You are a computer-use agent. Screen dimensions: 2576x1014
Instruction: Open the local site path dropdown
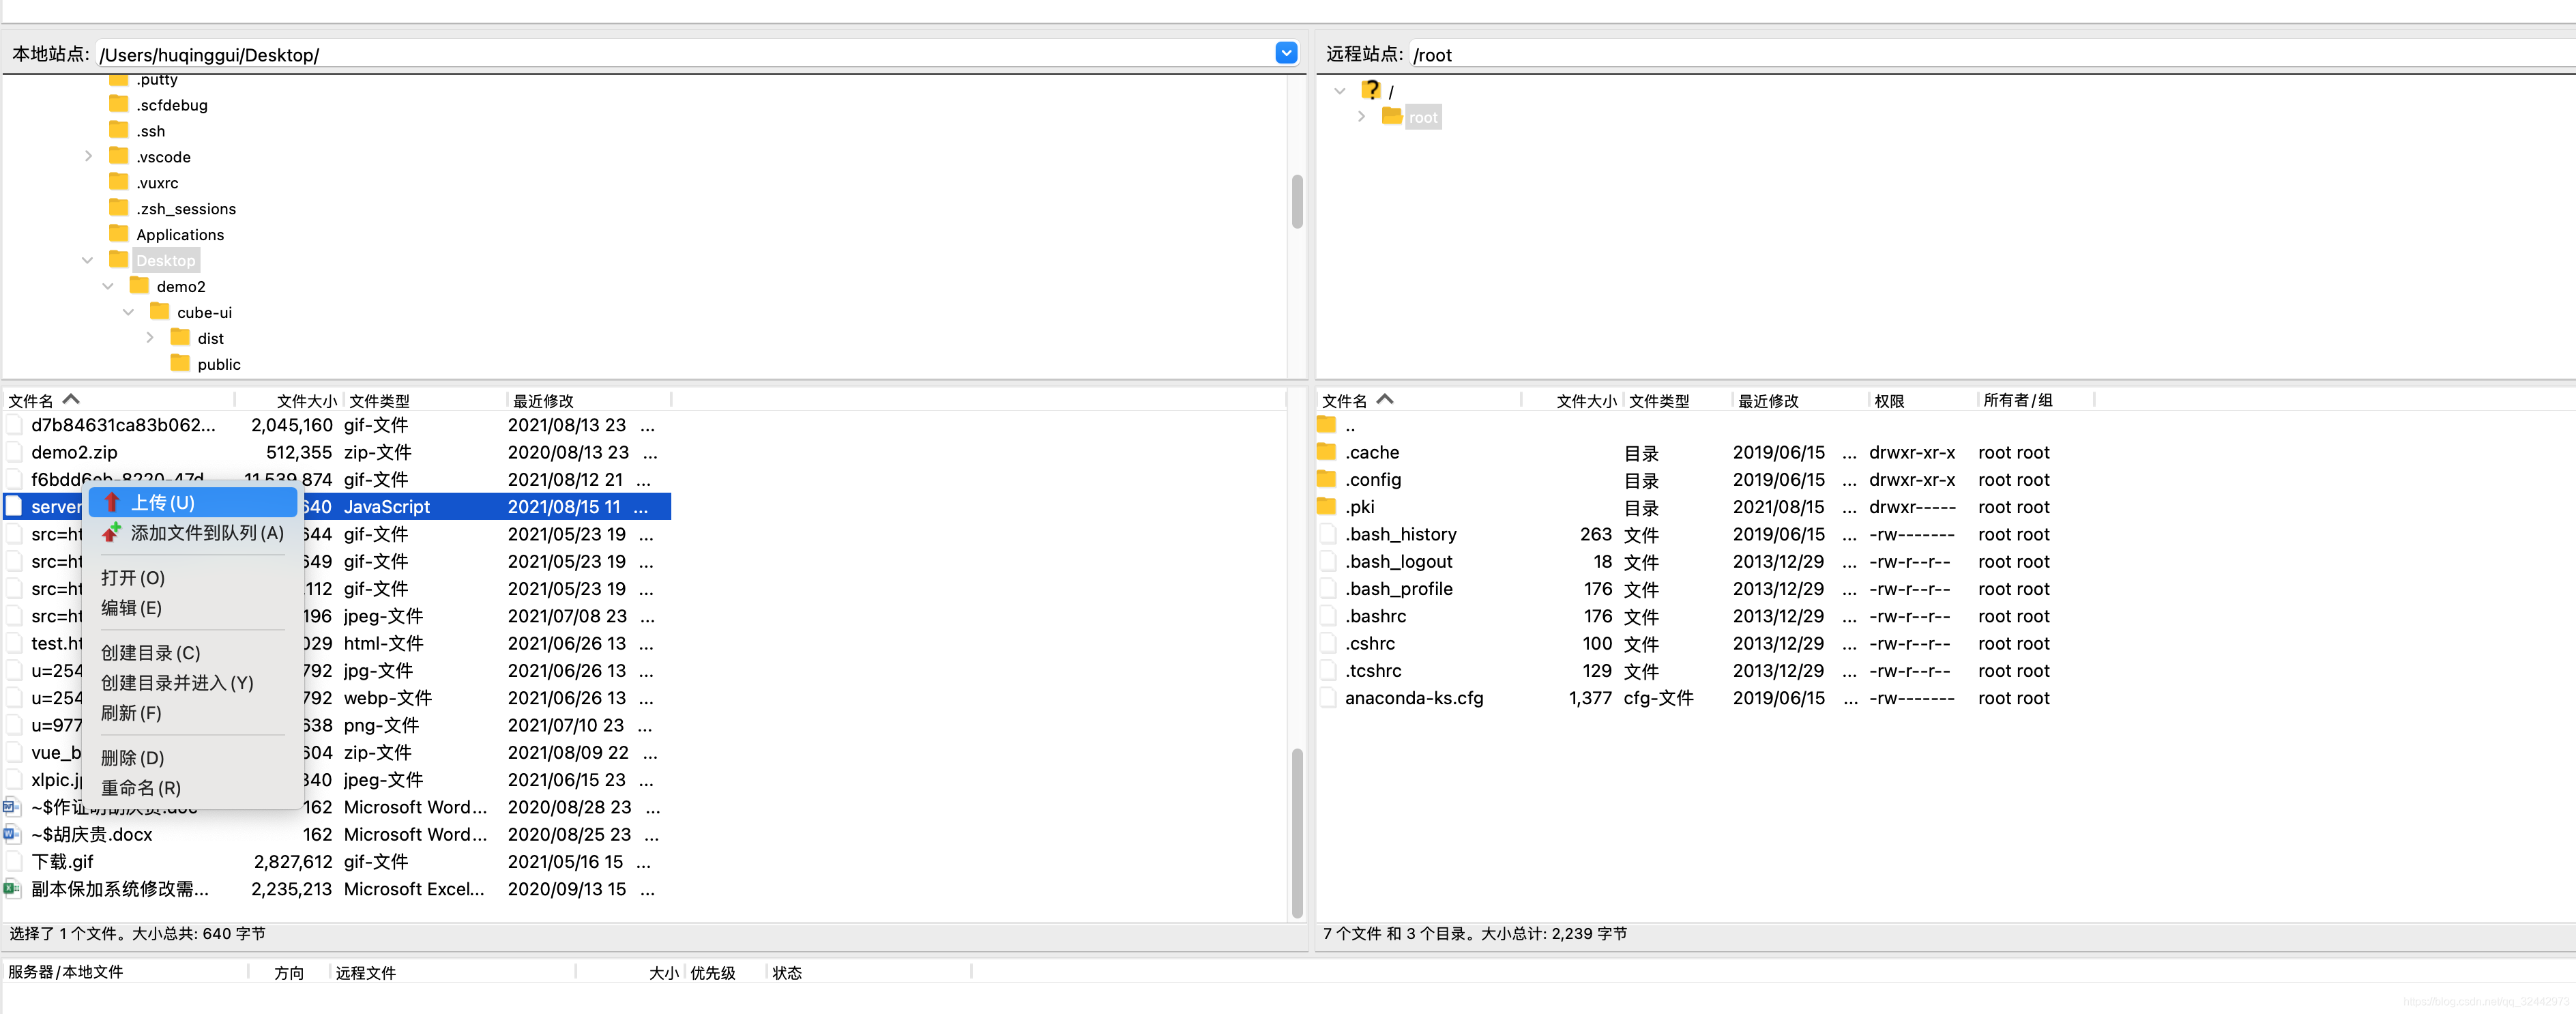(x=1286, y=53)
